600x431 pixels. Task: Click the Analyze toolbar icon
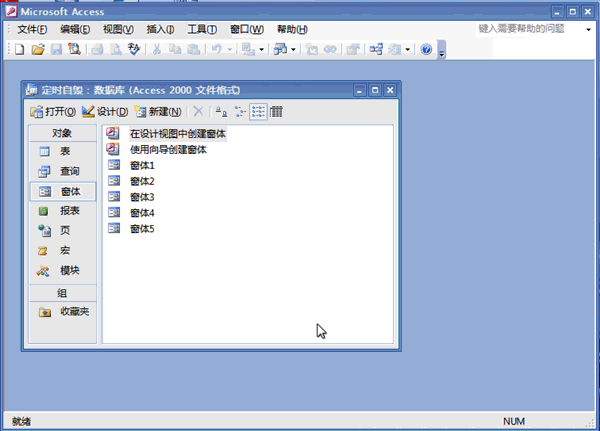pos(280,49)
